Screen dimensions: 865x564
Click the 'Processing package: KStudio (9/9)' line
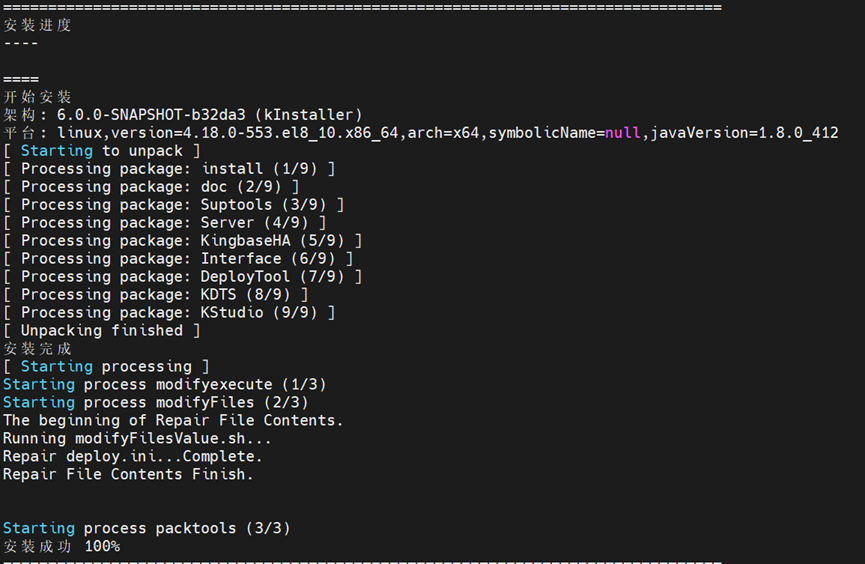click(x=170, y=313)
